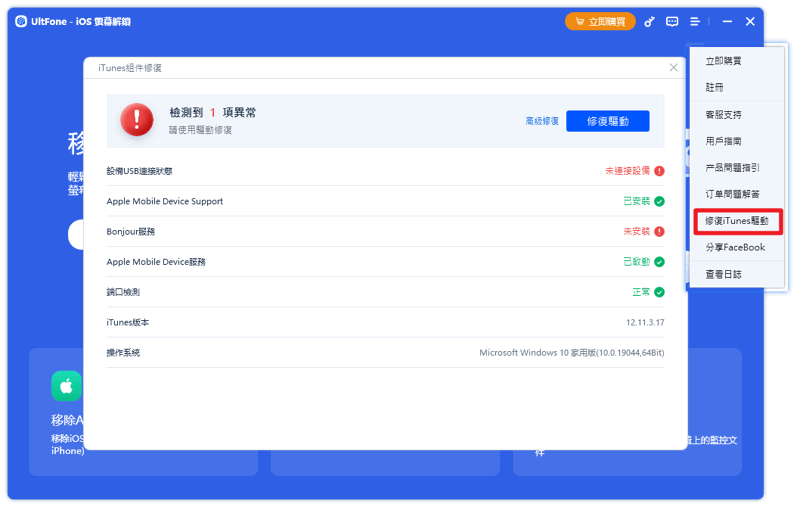800x507 pixels.
Task: Click the key register icon in title bar
Action: 649,22
